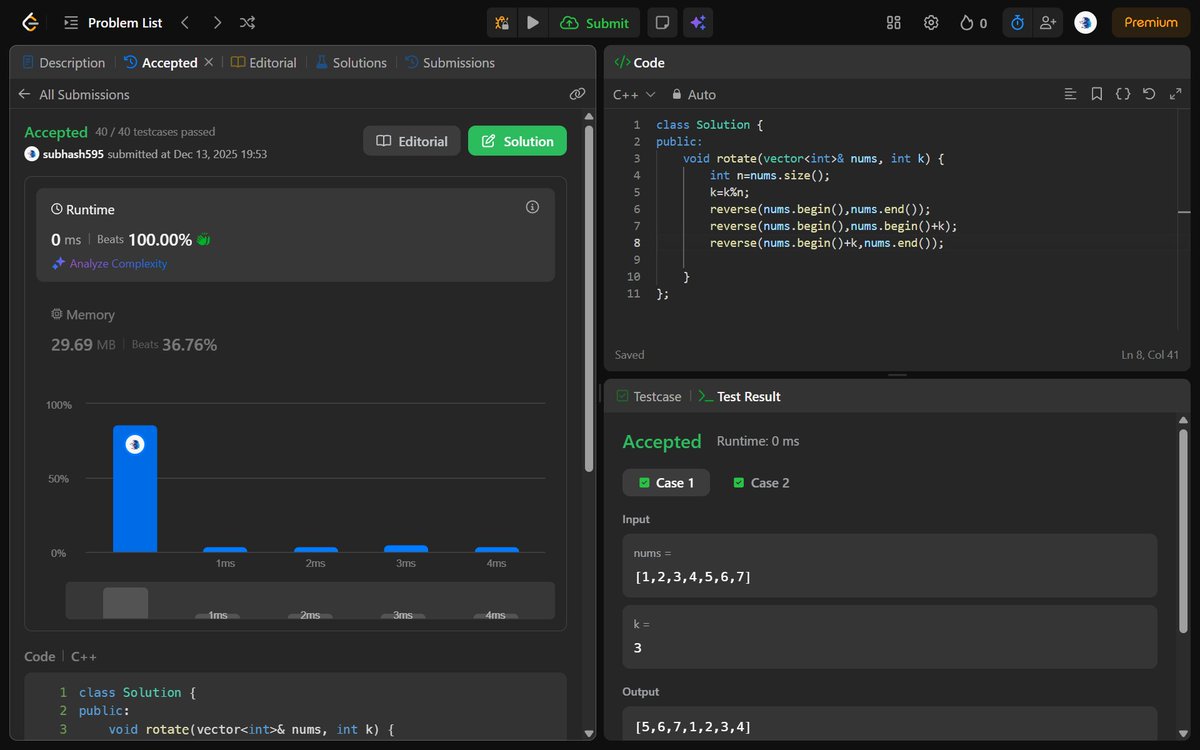
Task: Click the debug bug icon
Action: point(502,22)
